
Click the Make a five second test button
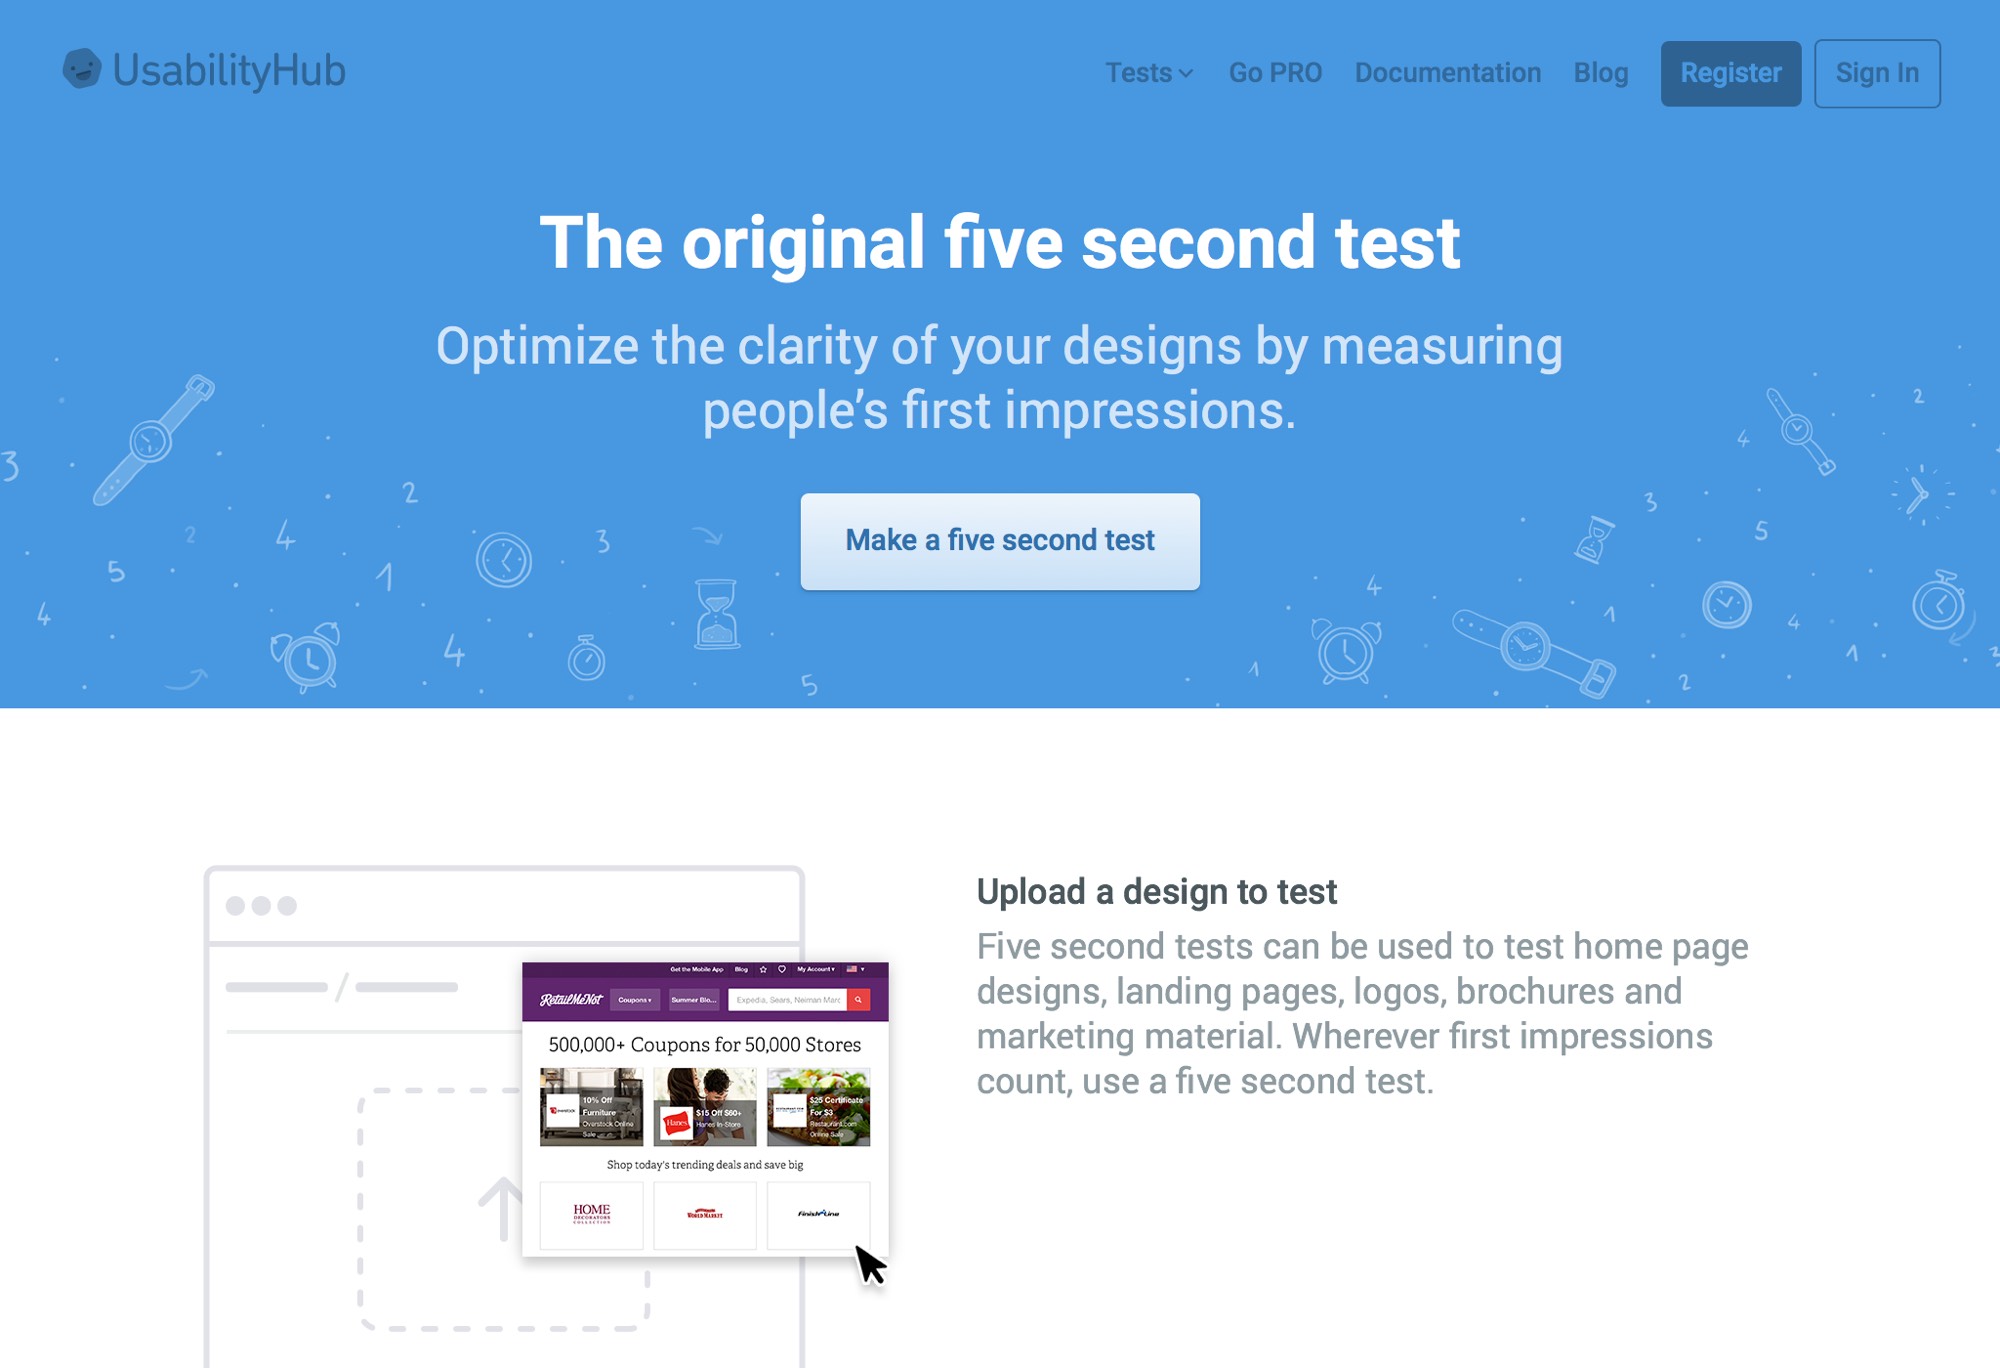pyautogui.click(x=1000, y=538)
